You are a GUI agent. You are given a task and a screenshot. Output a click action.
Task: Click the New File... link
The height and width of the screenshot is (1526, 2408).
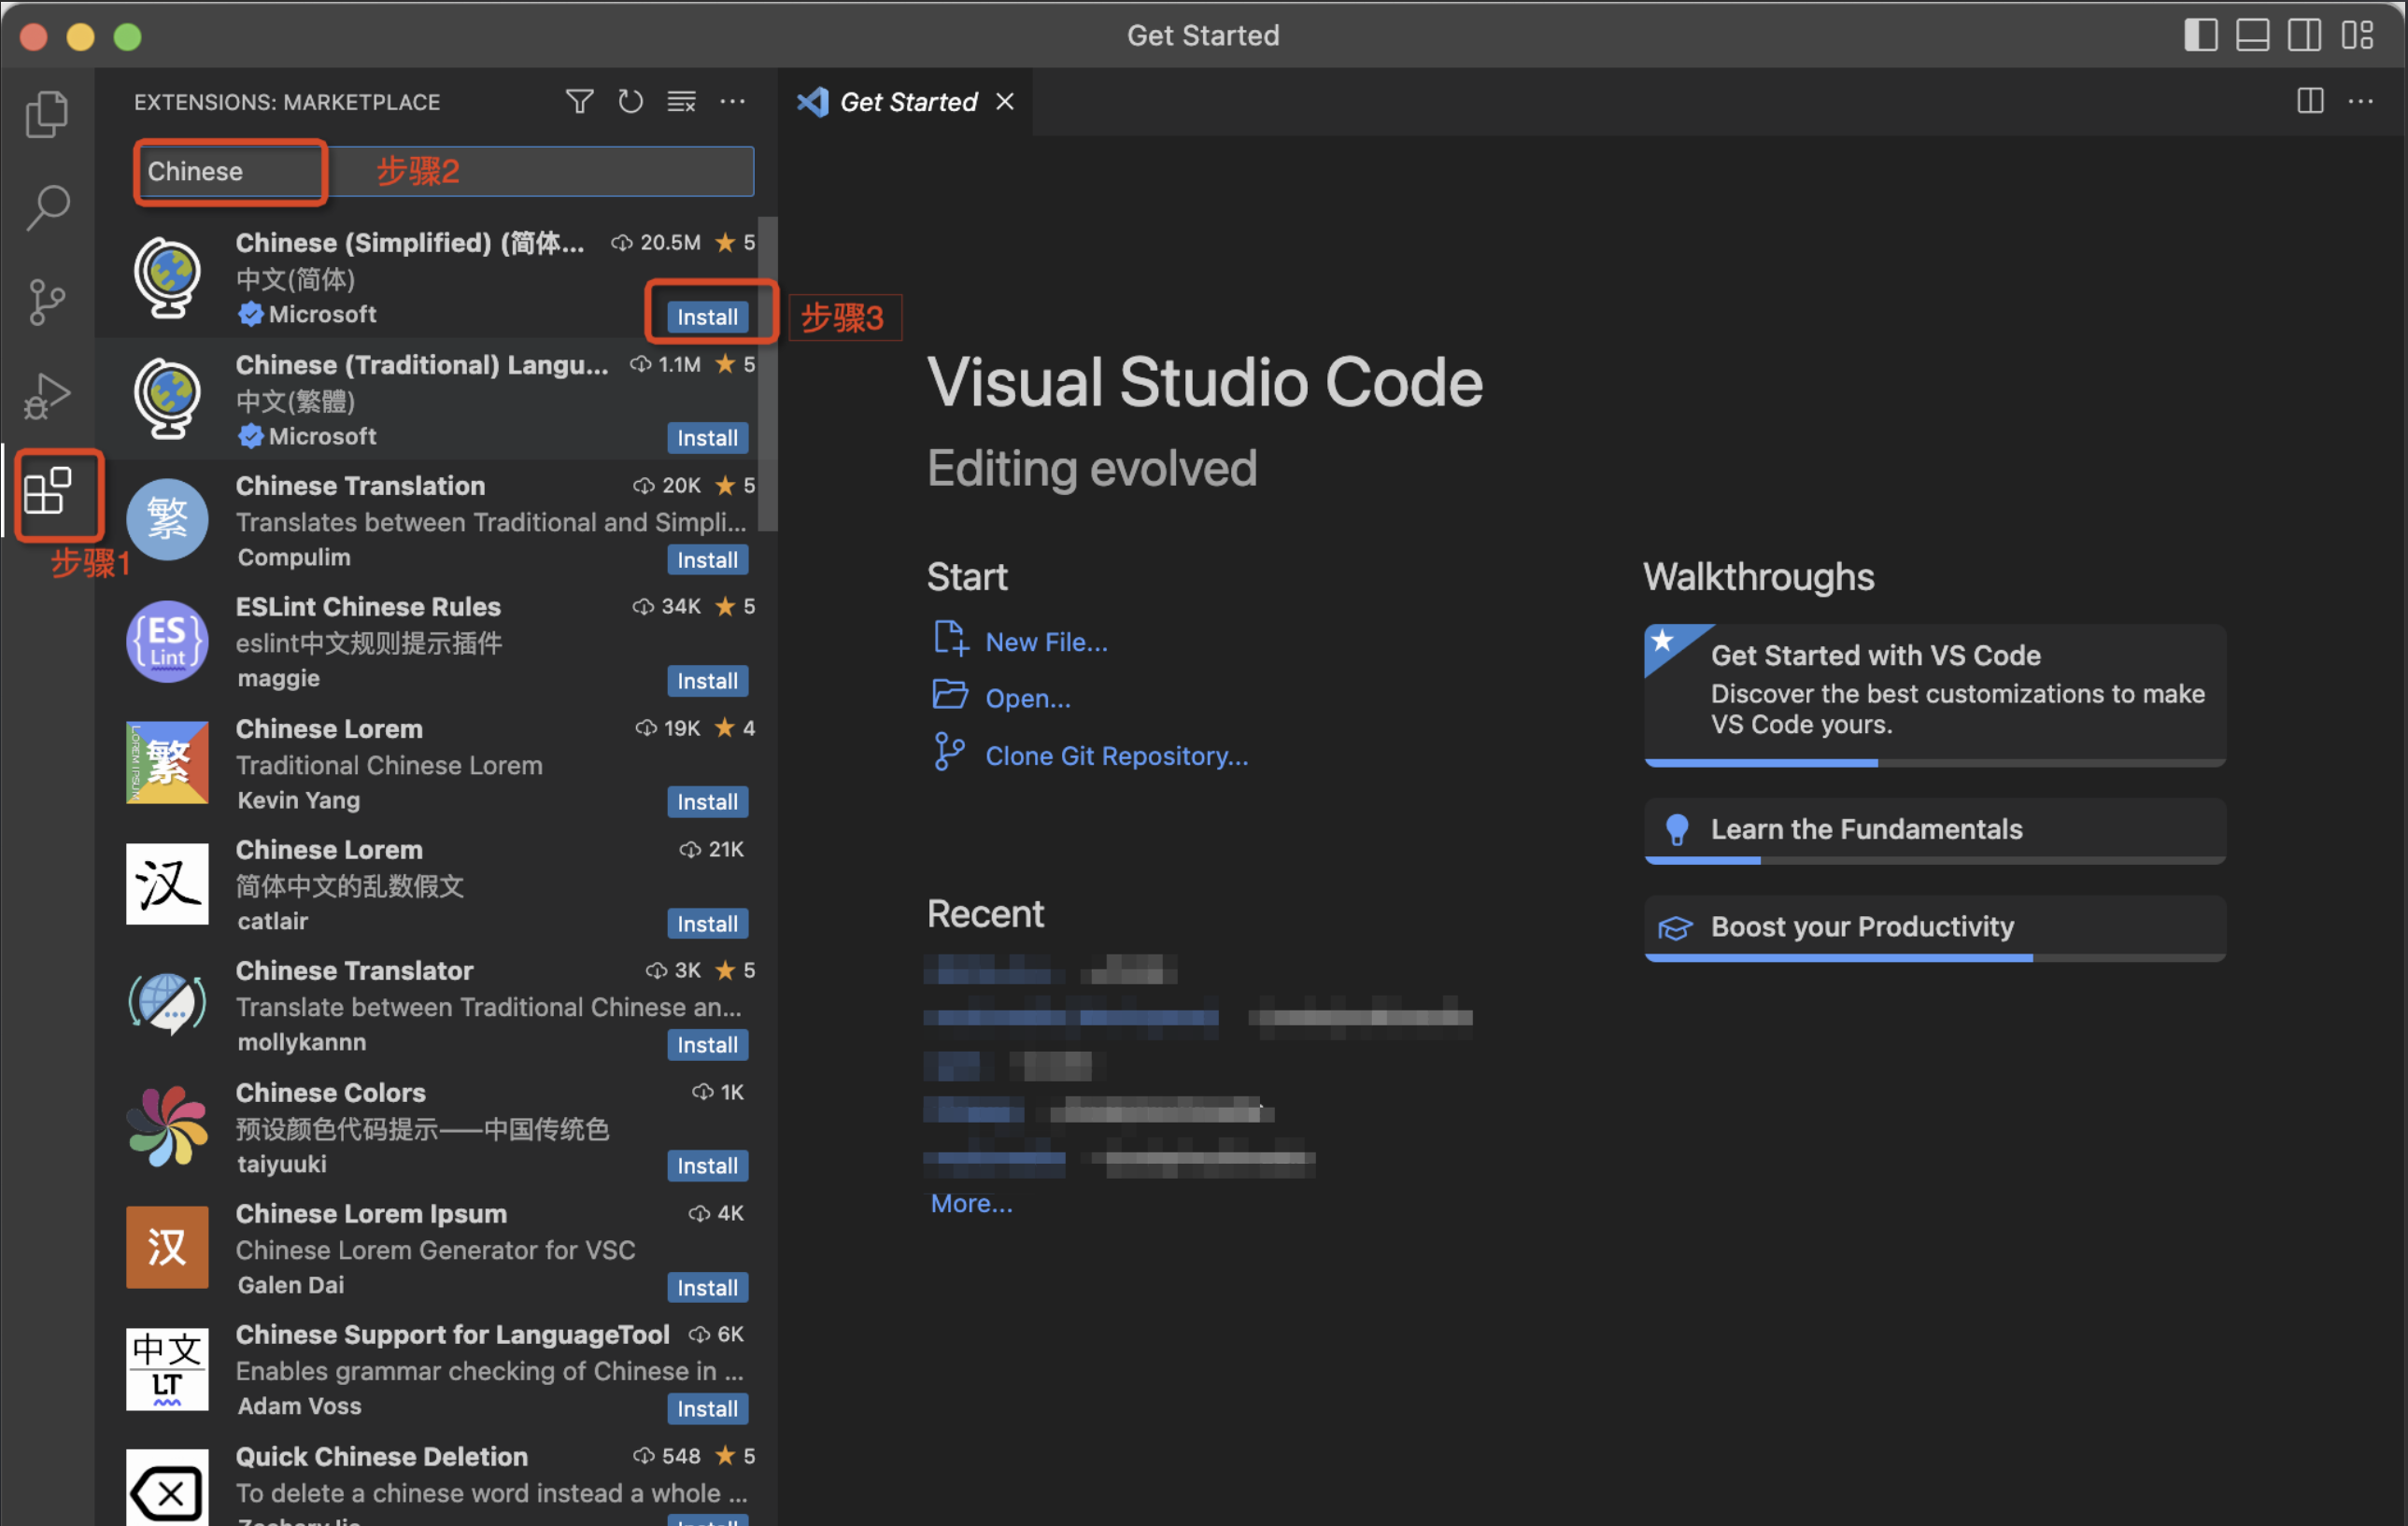coord(1046,642)
